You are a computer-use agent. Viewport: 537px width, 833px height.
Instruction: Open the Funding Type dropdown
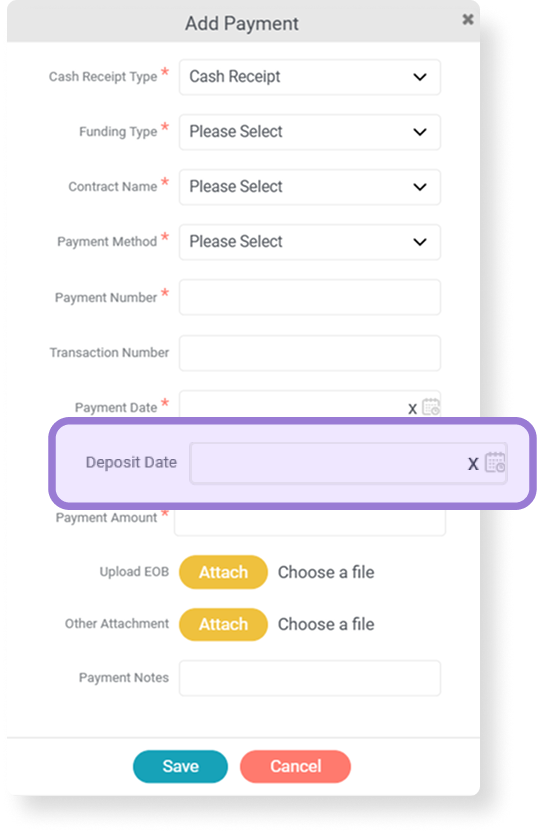[x=310, y=132]
